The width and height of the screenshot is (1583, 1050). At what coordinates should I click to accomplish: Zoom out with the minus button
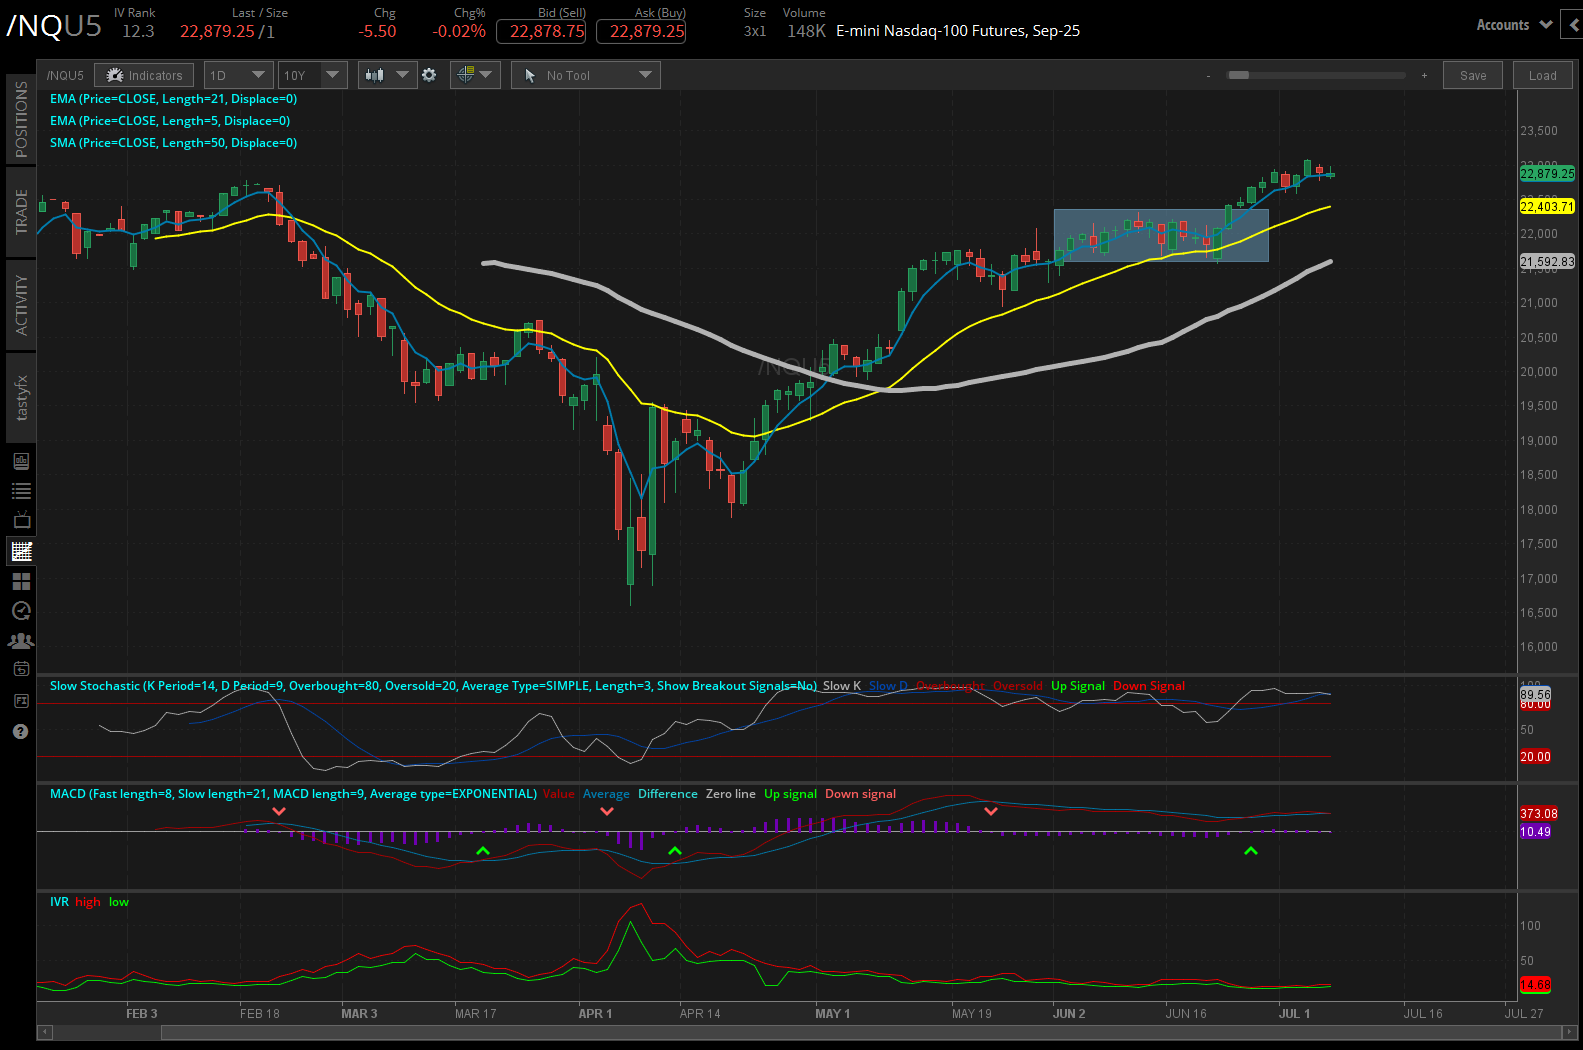click(1209, 76)
